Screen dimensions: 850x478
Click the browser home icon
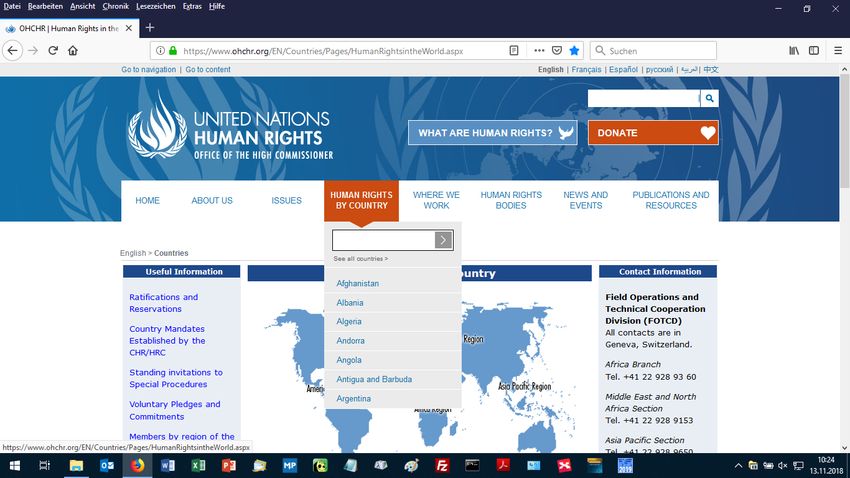[x=73, y=50]
